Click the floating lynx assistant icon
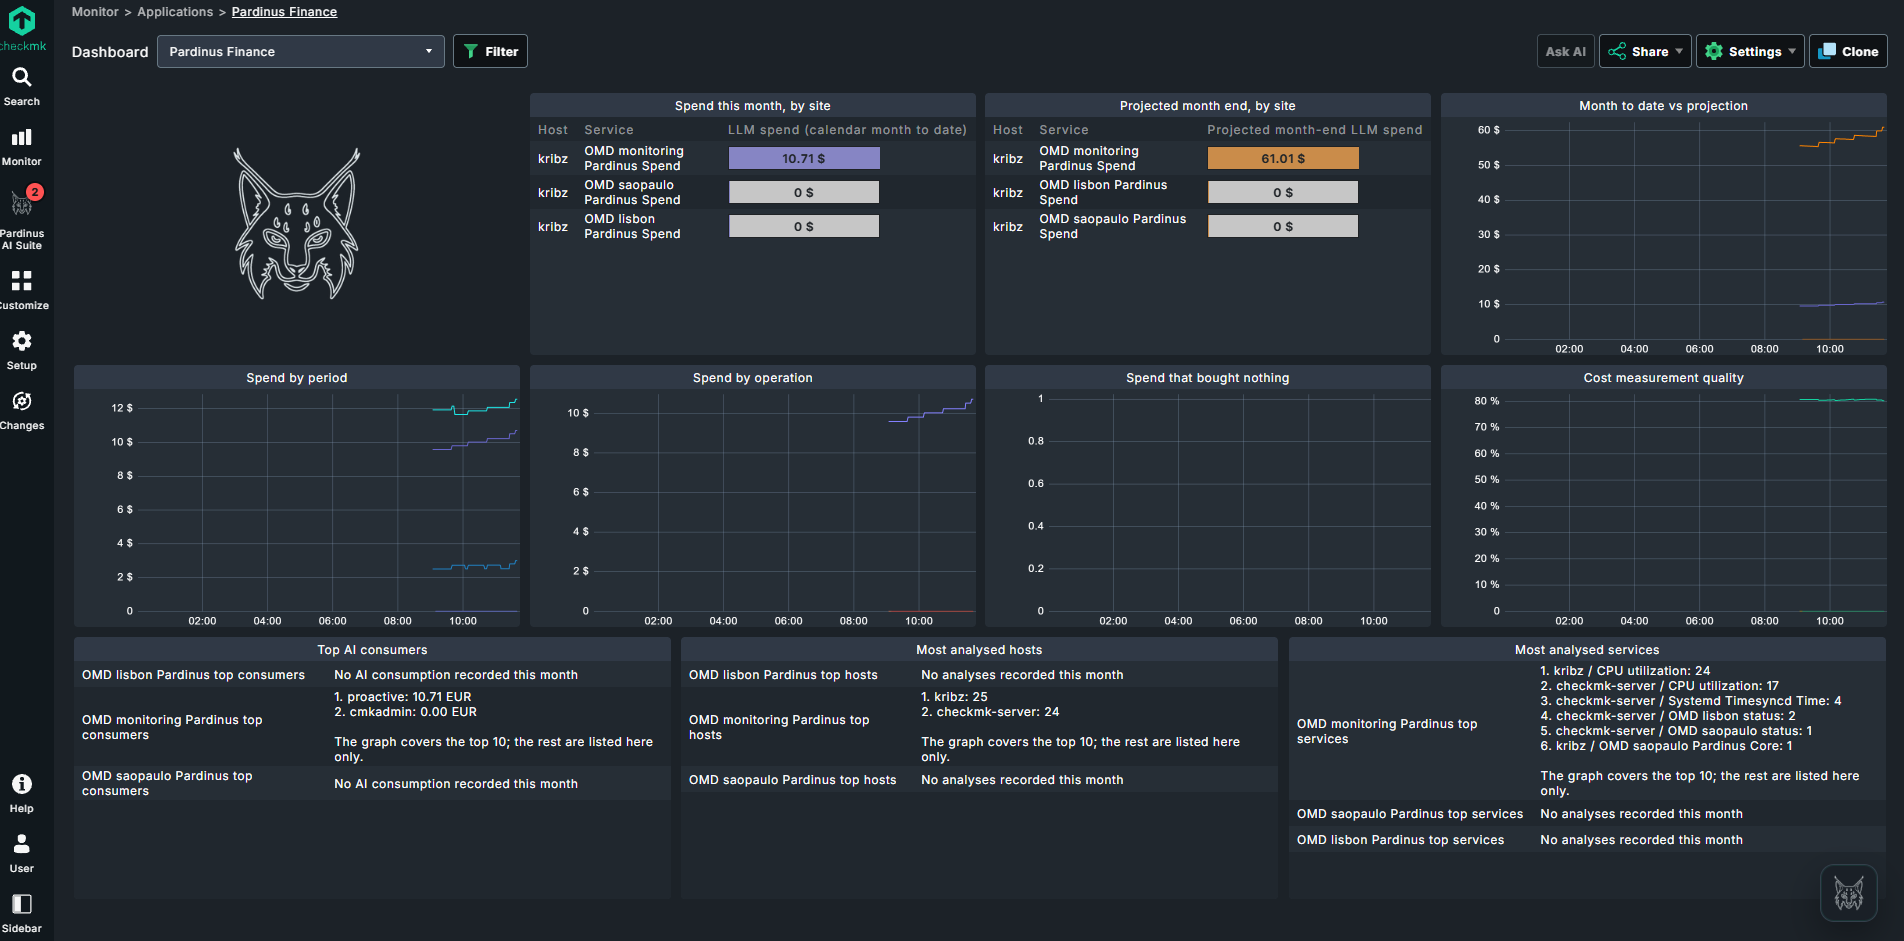This screenshot has width=1904, height=941. pyautogui.click(x=1848, y=893)
